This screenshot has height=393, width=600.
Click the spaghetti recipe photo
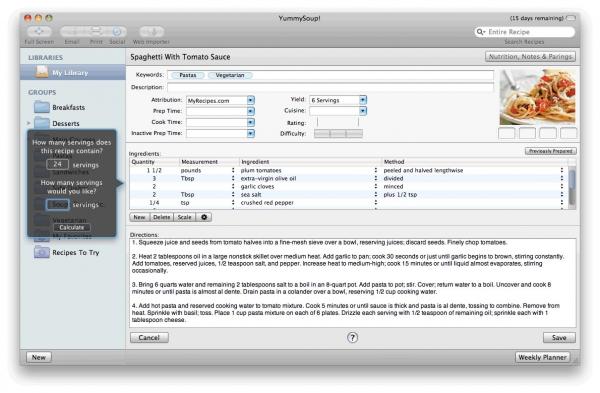click(537, 97)
